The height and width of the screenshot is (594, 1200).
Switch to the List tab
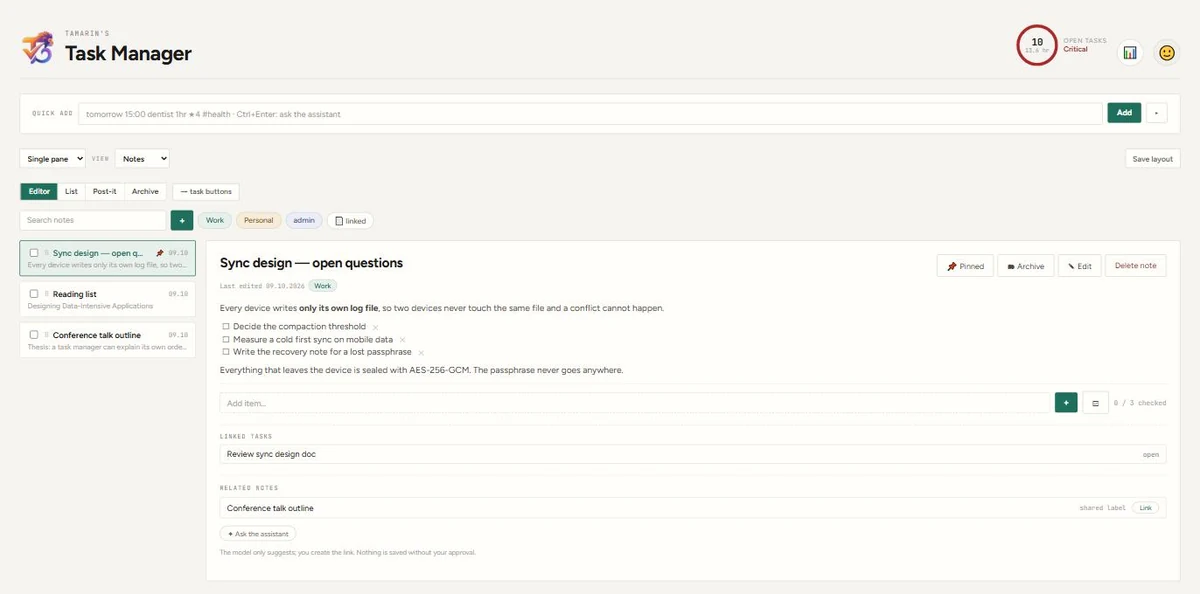click(71, 191)
